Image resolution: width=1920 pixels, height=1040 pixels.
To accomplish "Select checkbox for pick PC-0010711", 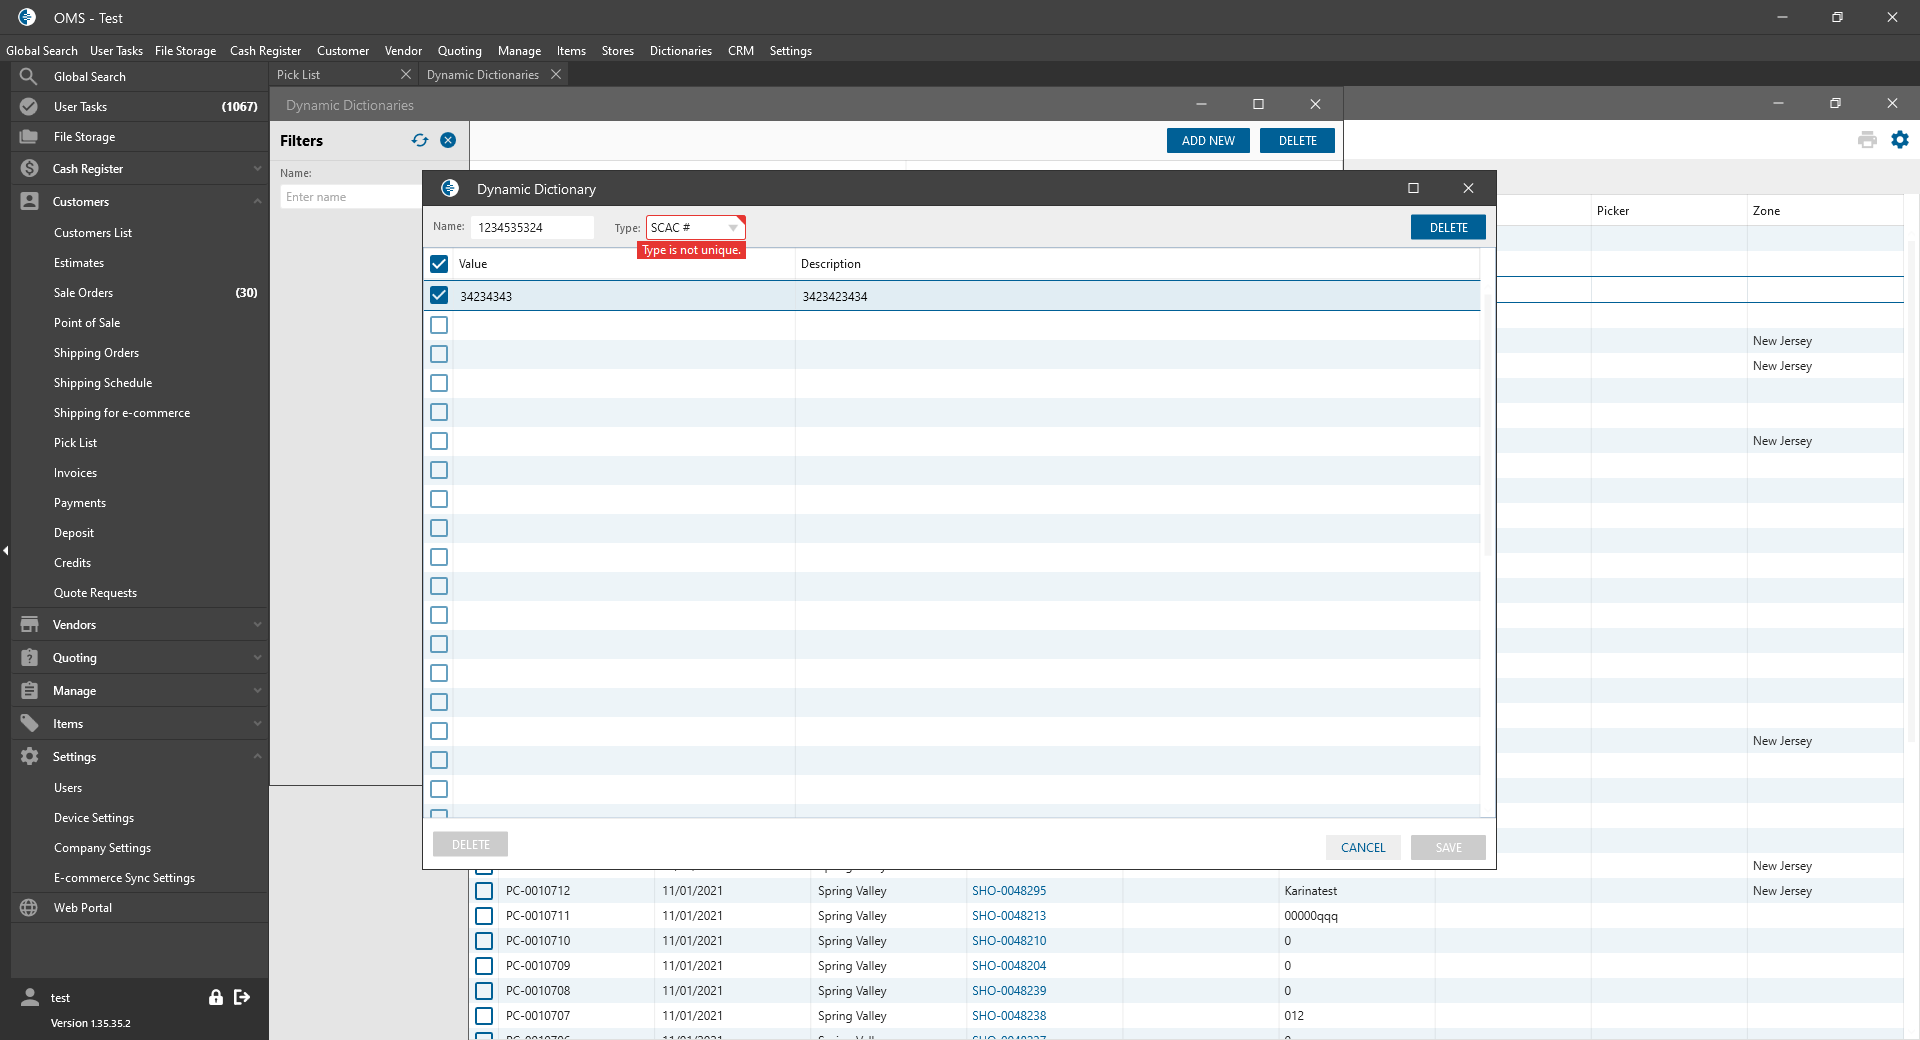I will click(484, 915).
